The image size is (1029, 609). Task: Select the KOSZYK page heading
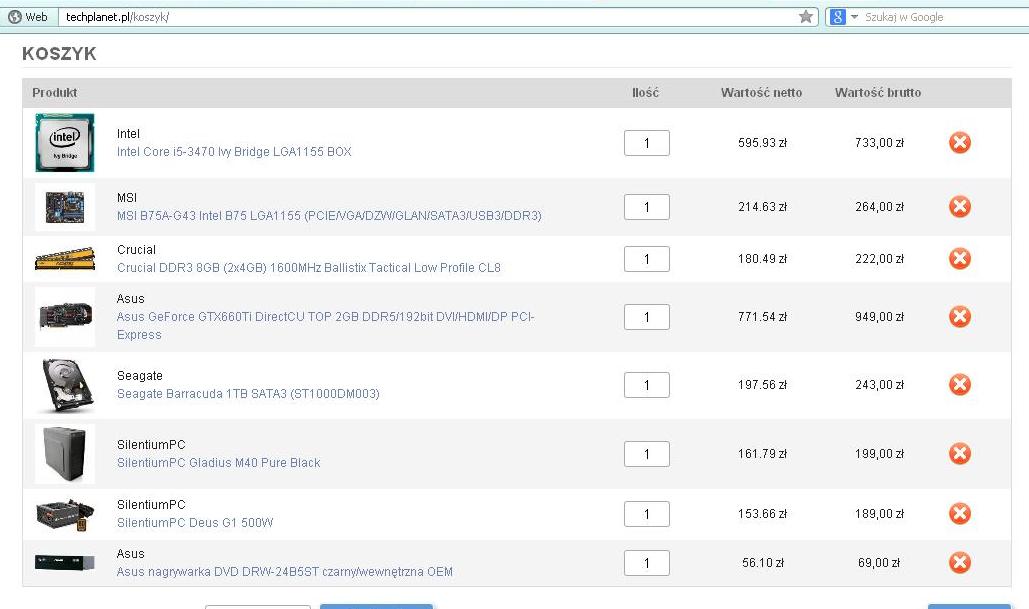coord(59,53)
